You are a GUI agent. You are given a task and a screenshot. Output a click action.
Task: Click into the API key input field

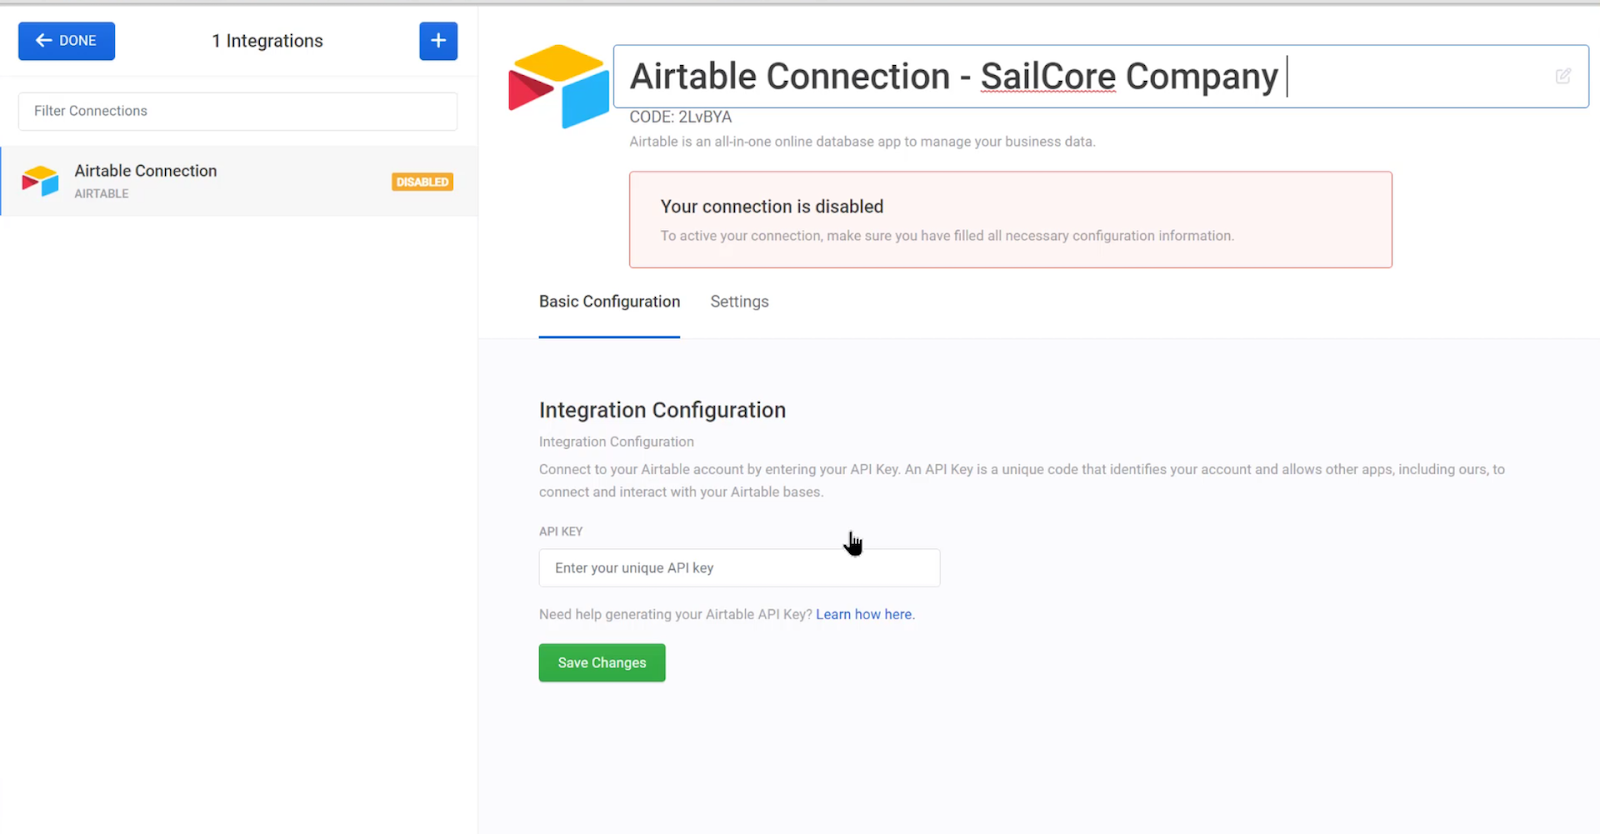pyautogui.click(x=739, y=568)
